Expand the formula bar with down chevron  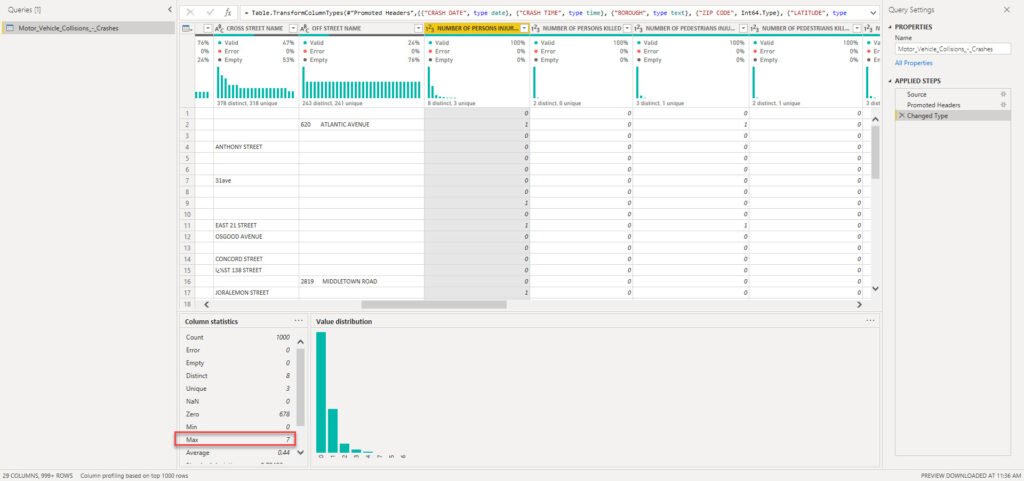click(873, 12)
